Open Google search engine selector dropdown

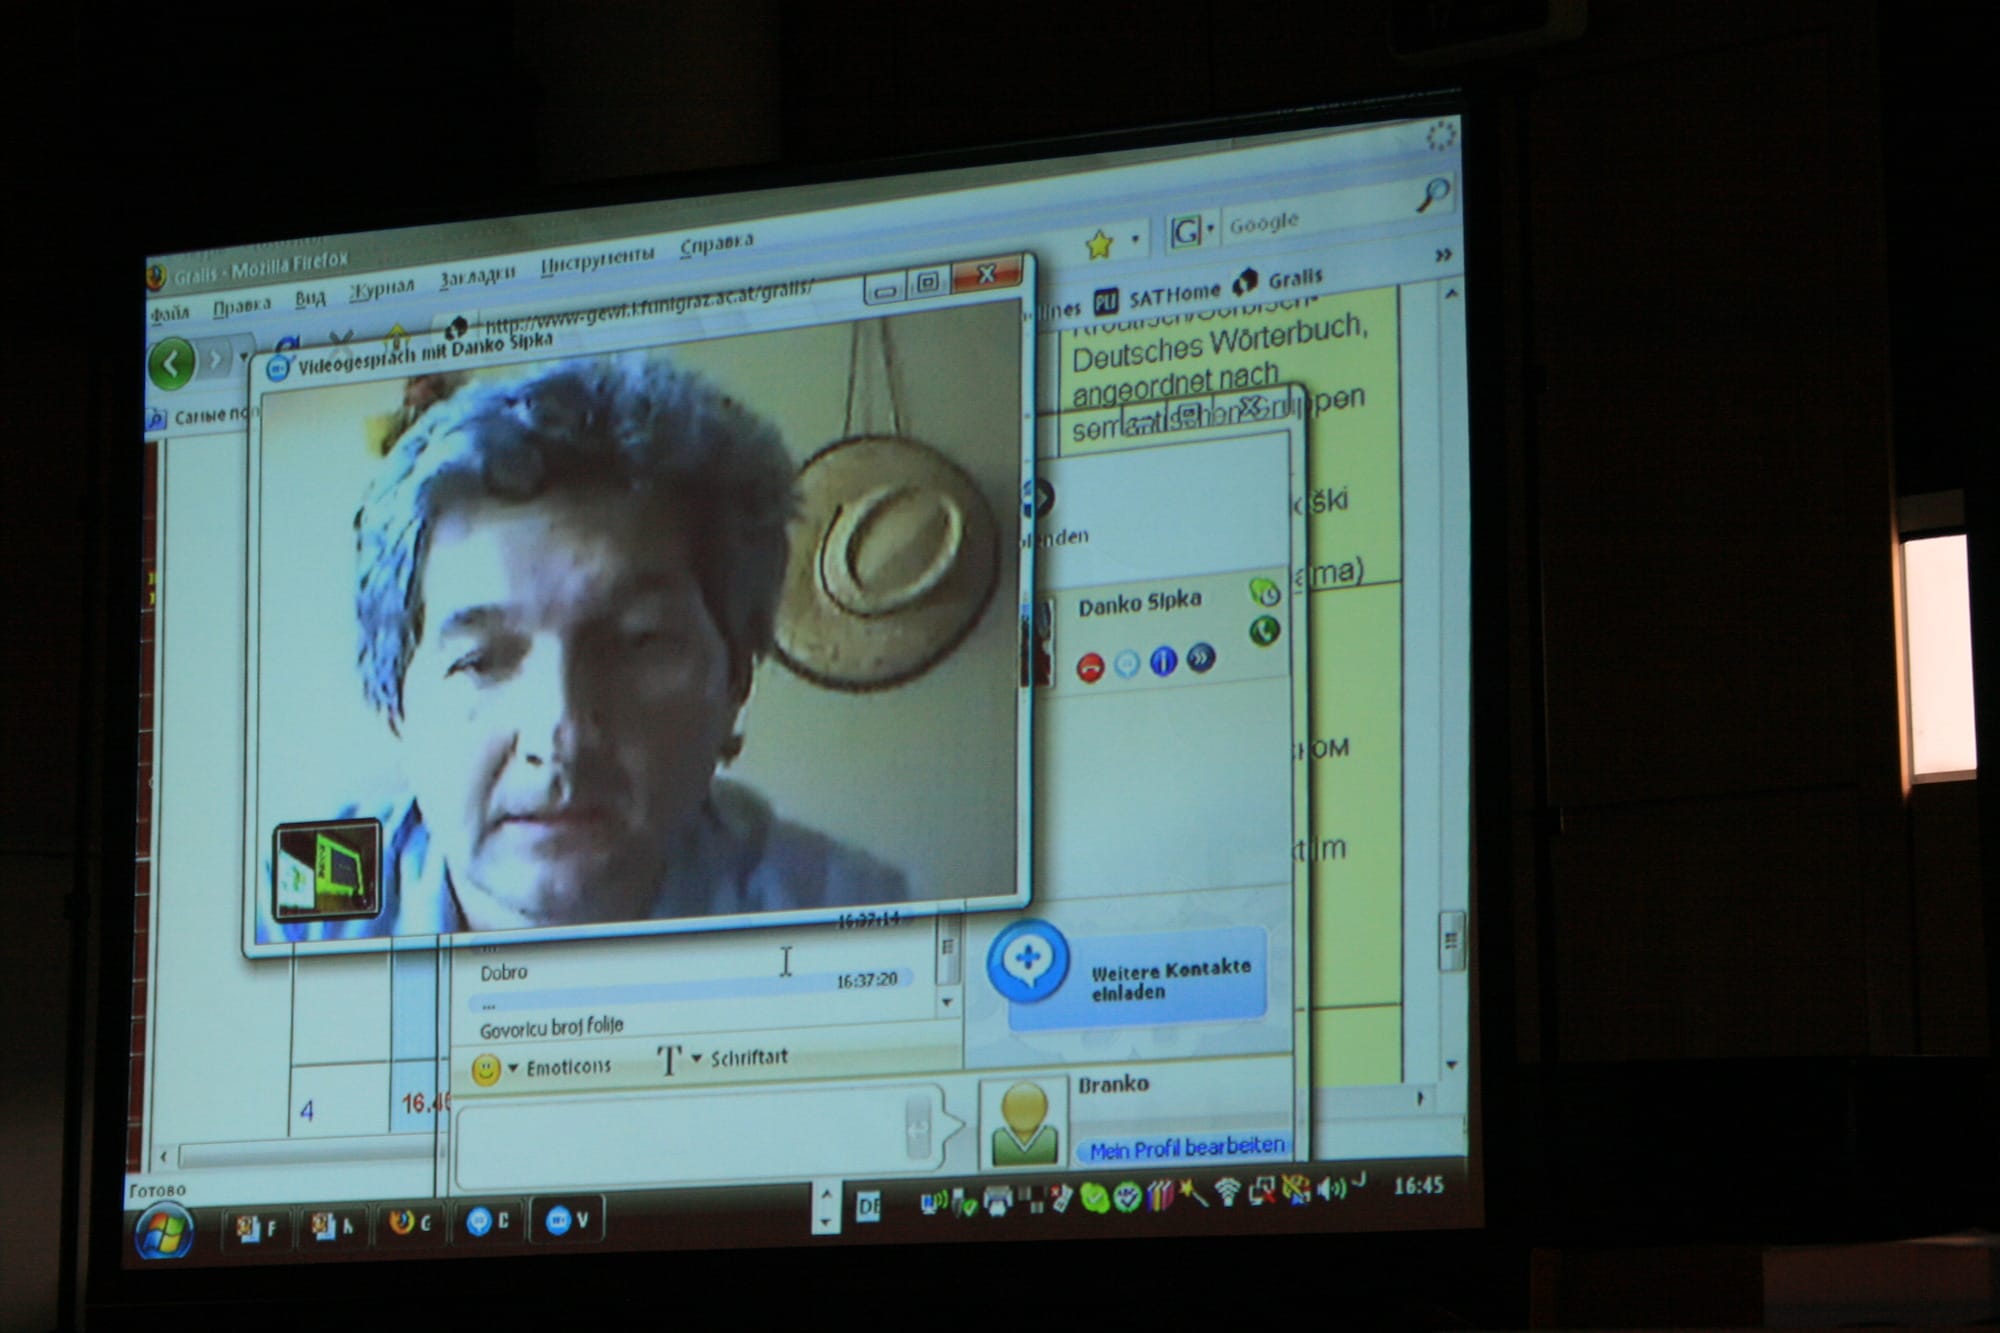pyautogui.click(x=1192, y=231)
